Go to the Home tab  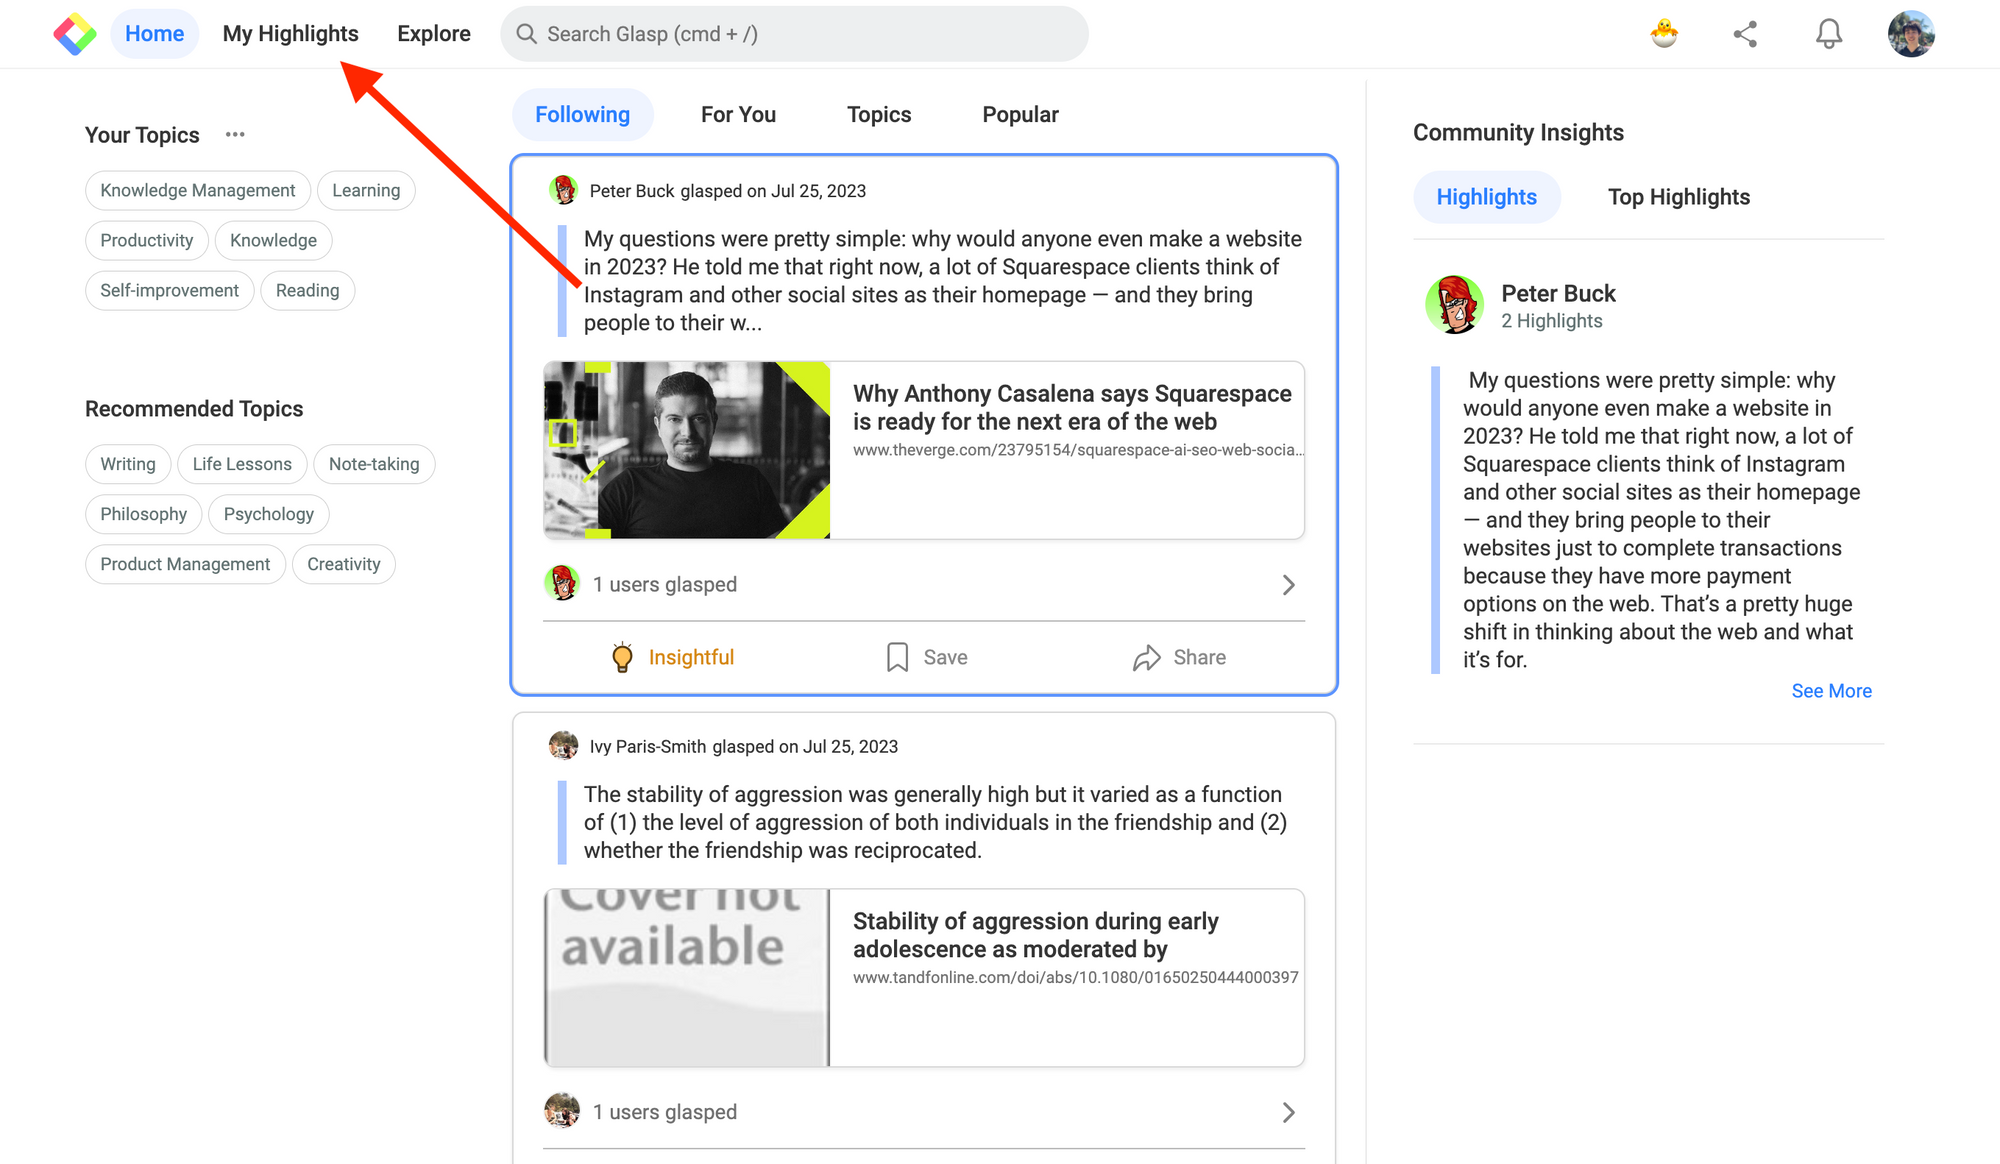(x=154, y=34)
